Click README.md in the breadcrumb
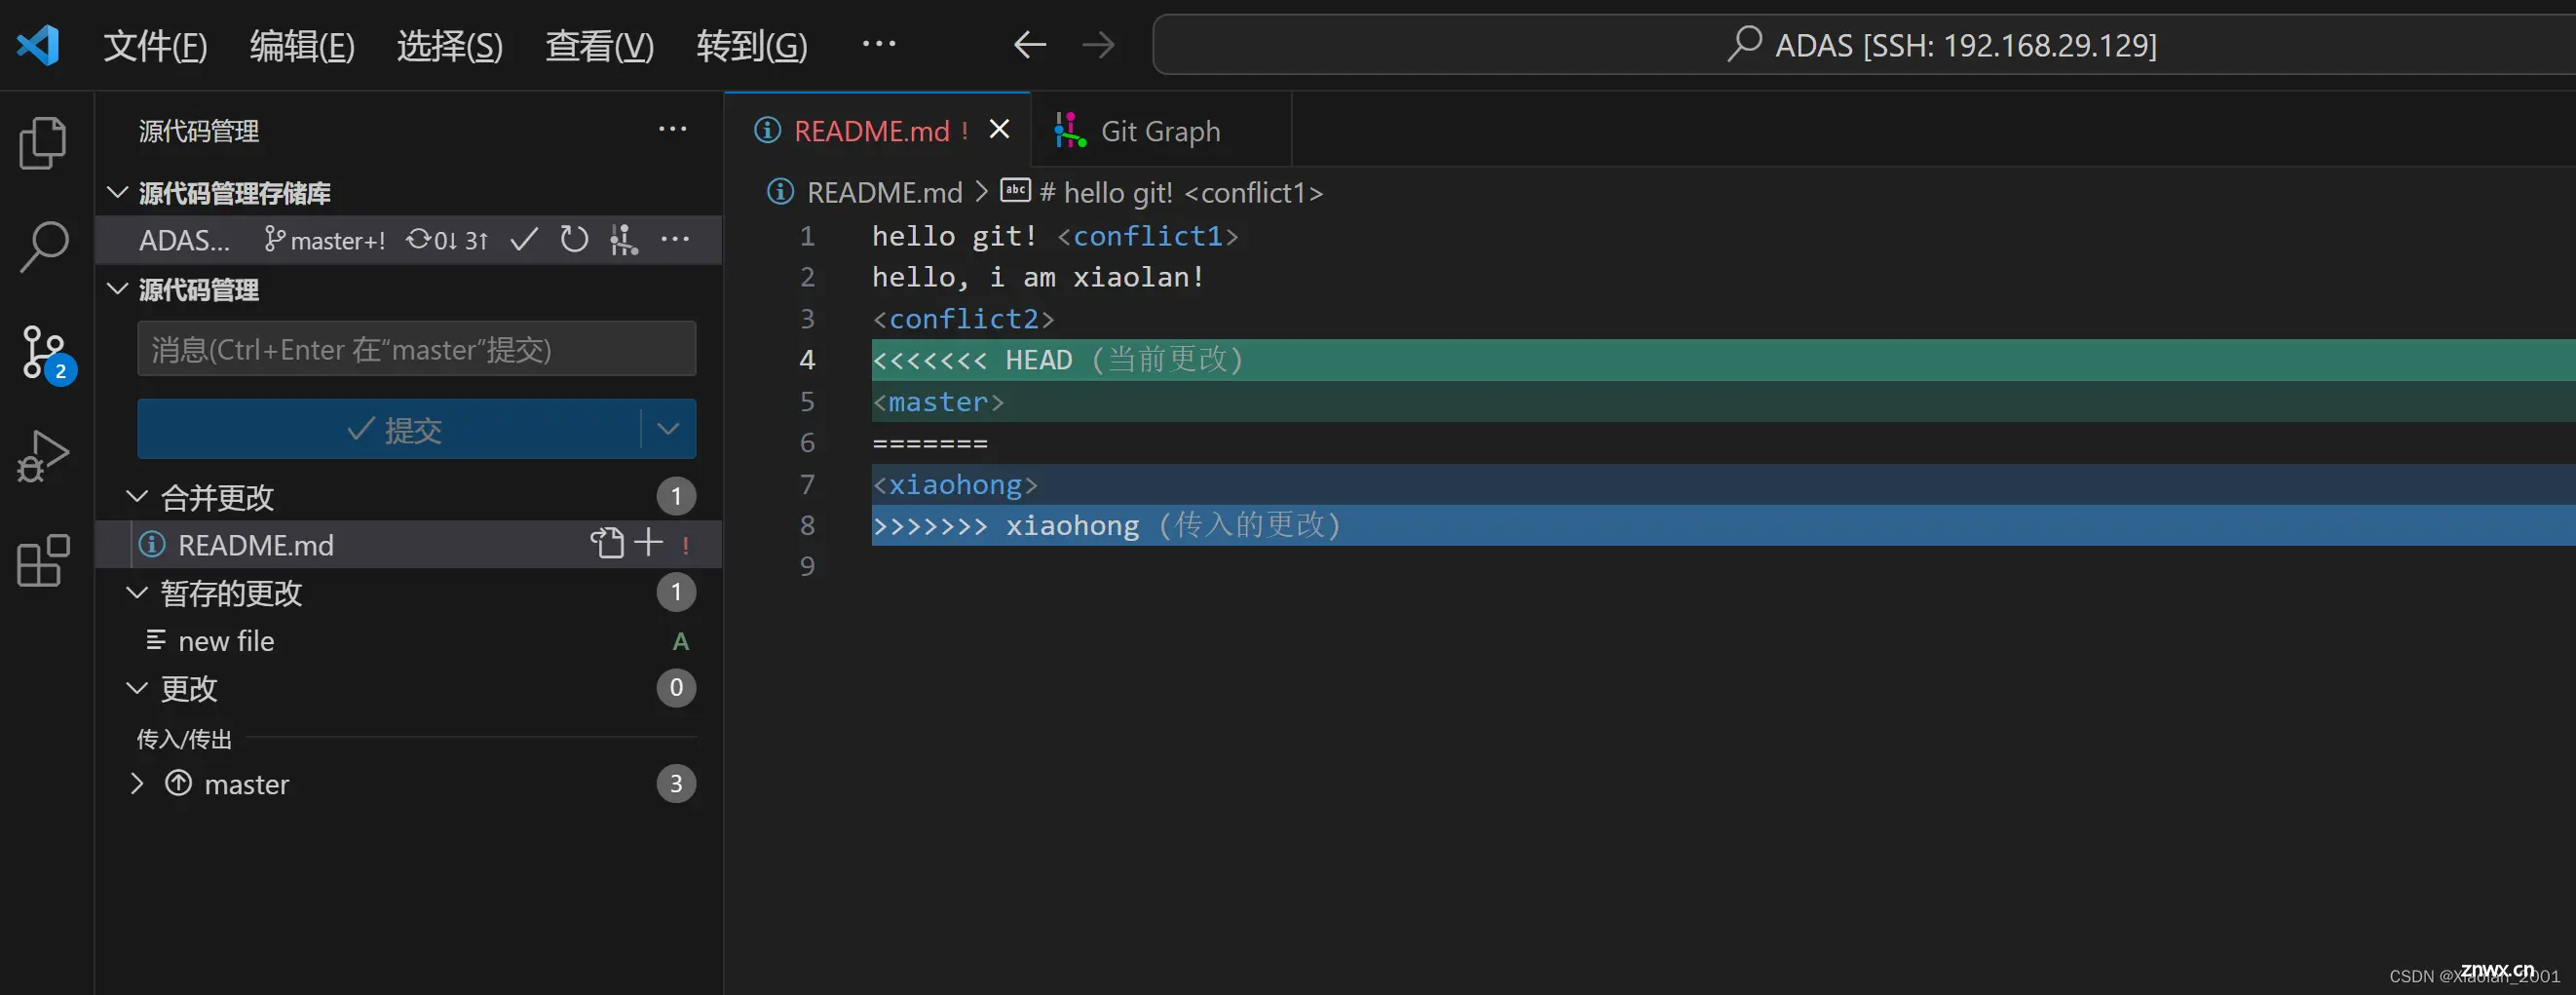 (884, 192)
